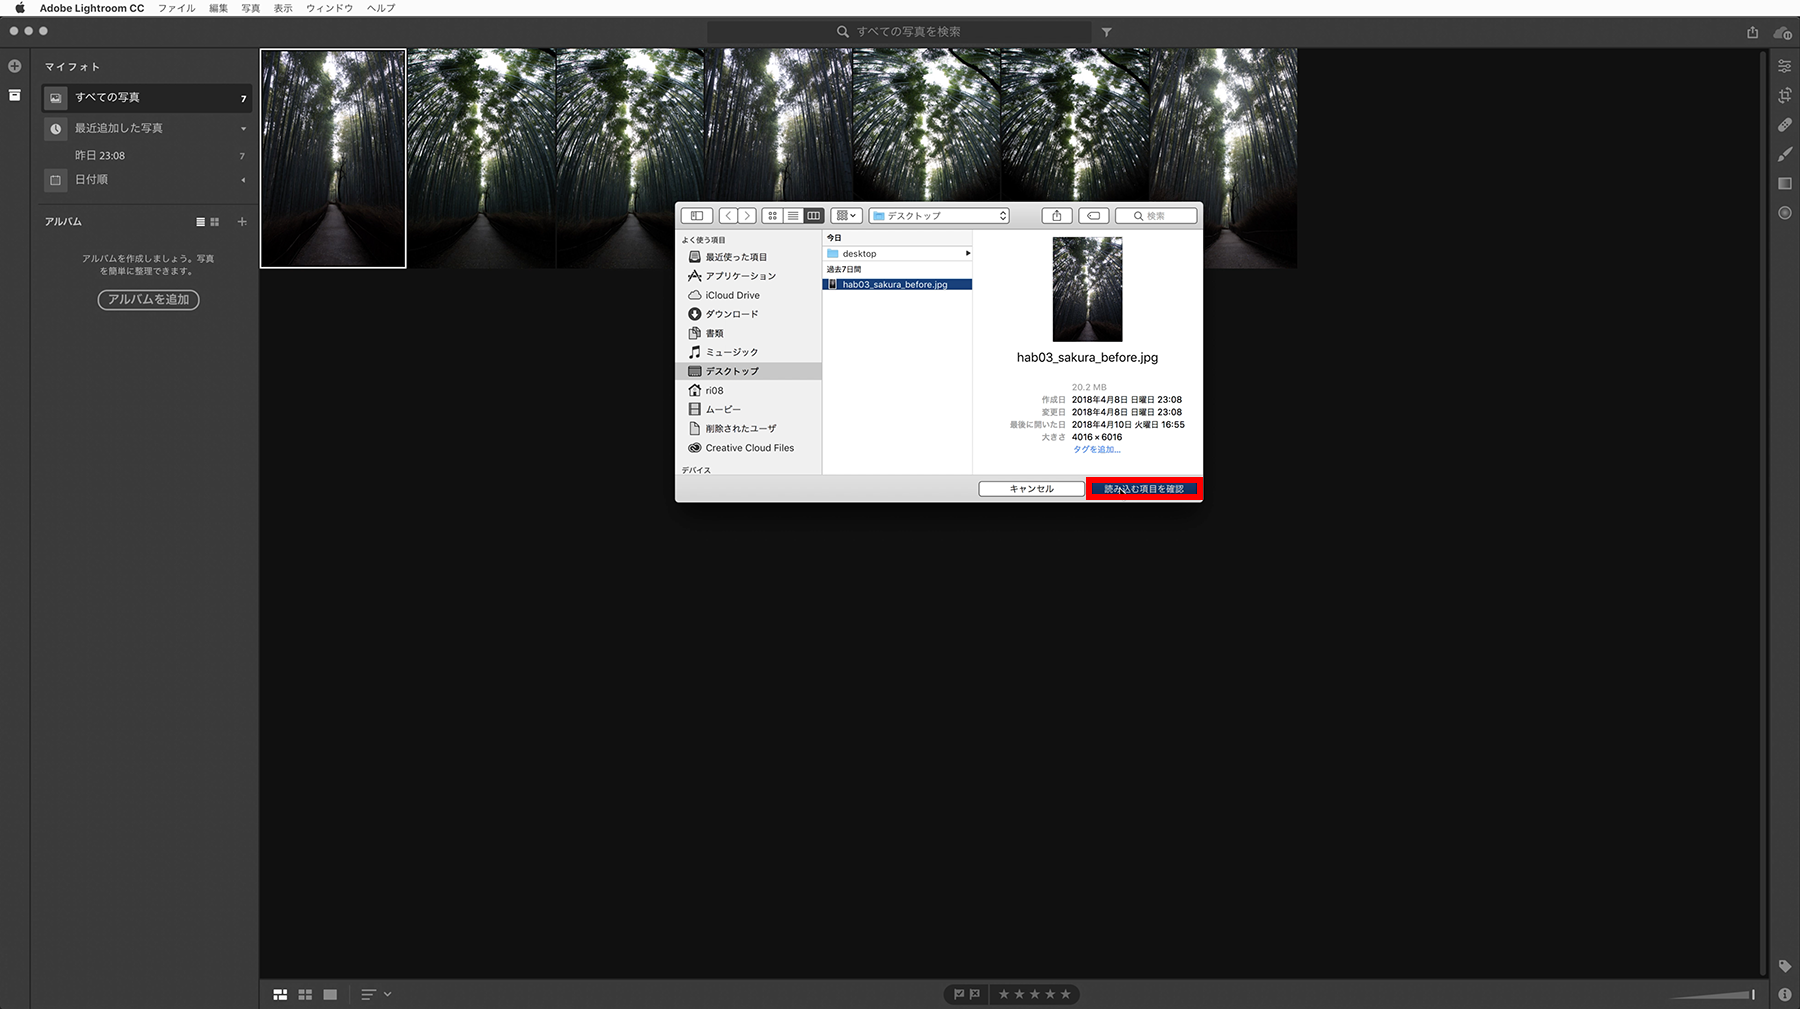Click the edit tags button in dialog
Image resolution: width=1800 pixels, height=1009 pixels.
tap(1094, 216)
